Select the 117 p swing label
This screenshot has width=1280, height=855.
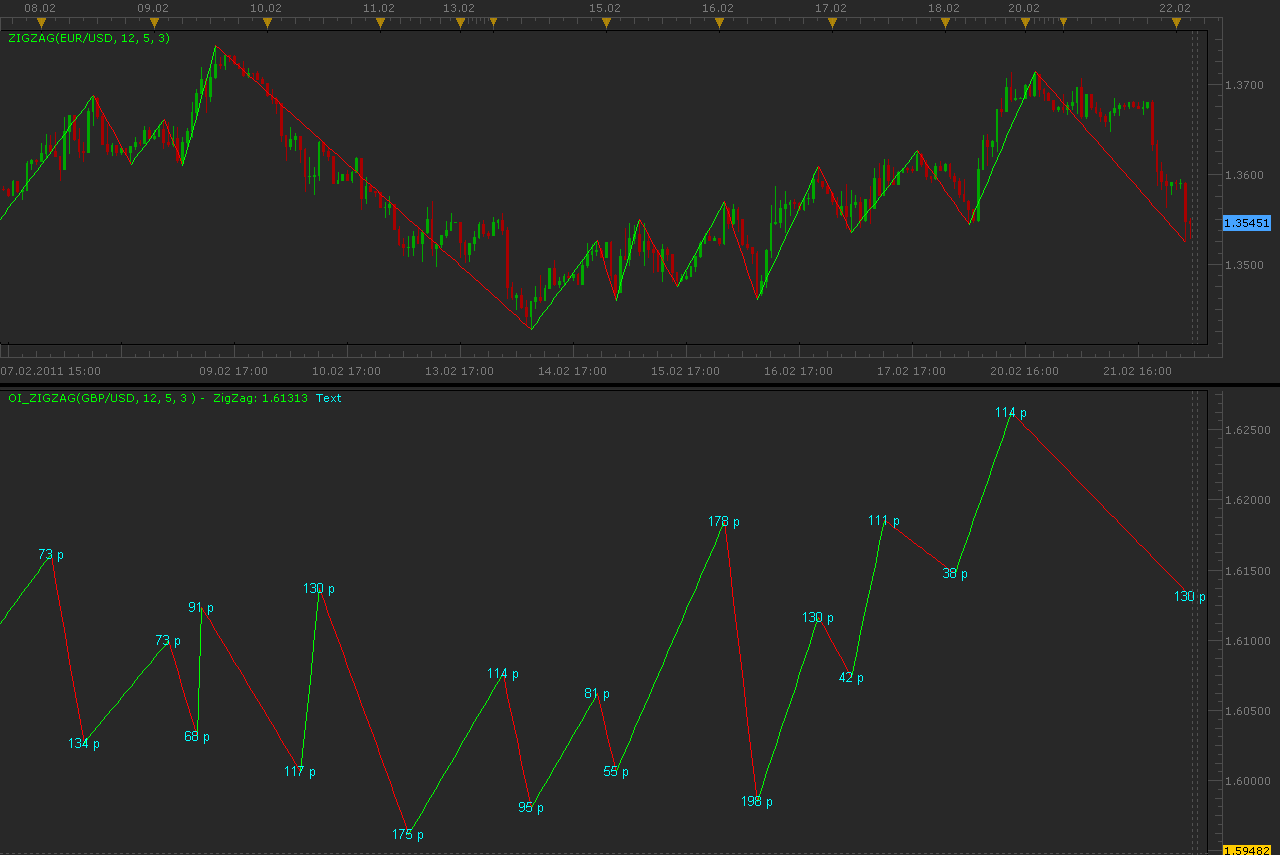coord(300,771)
